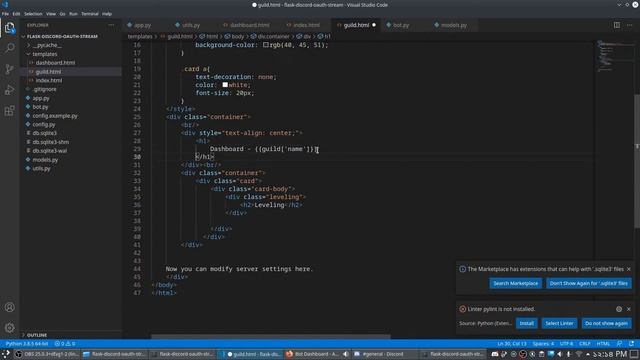
Task: Click the volume tray icon
Action: pos(560,354)
